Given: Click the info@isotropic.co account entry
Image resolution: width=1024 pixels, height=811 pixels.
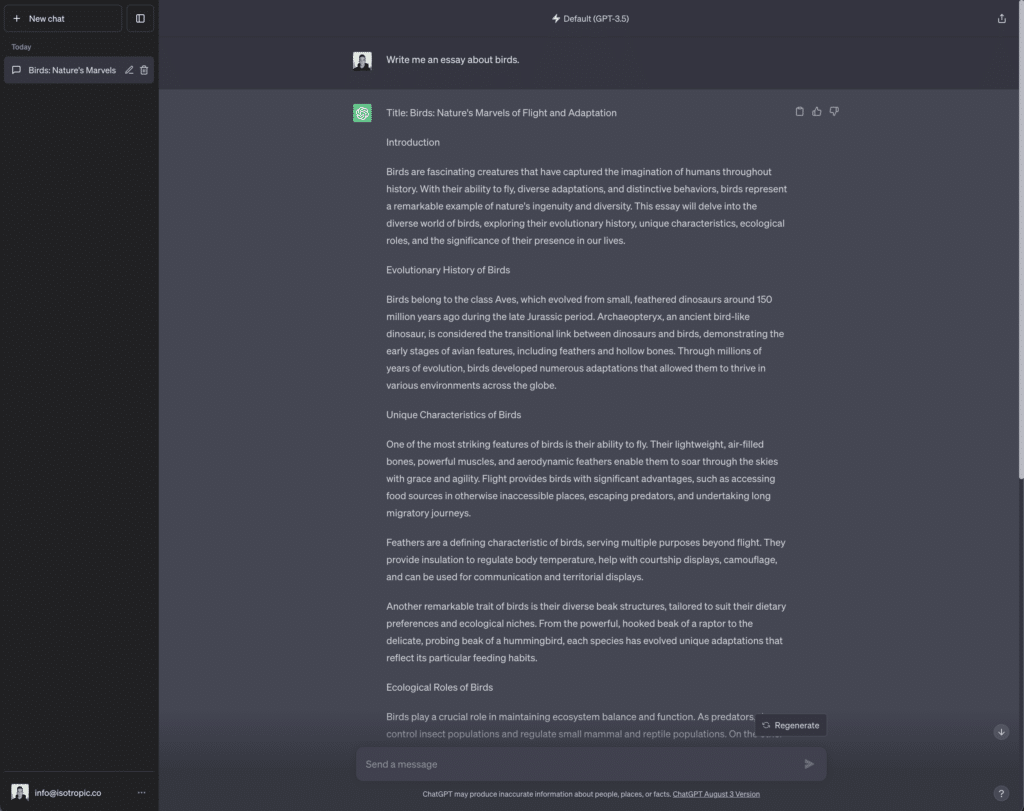Looking at the screenshot, I should pos(79,793).
